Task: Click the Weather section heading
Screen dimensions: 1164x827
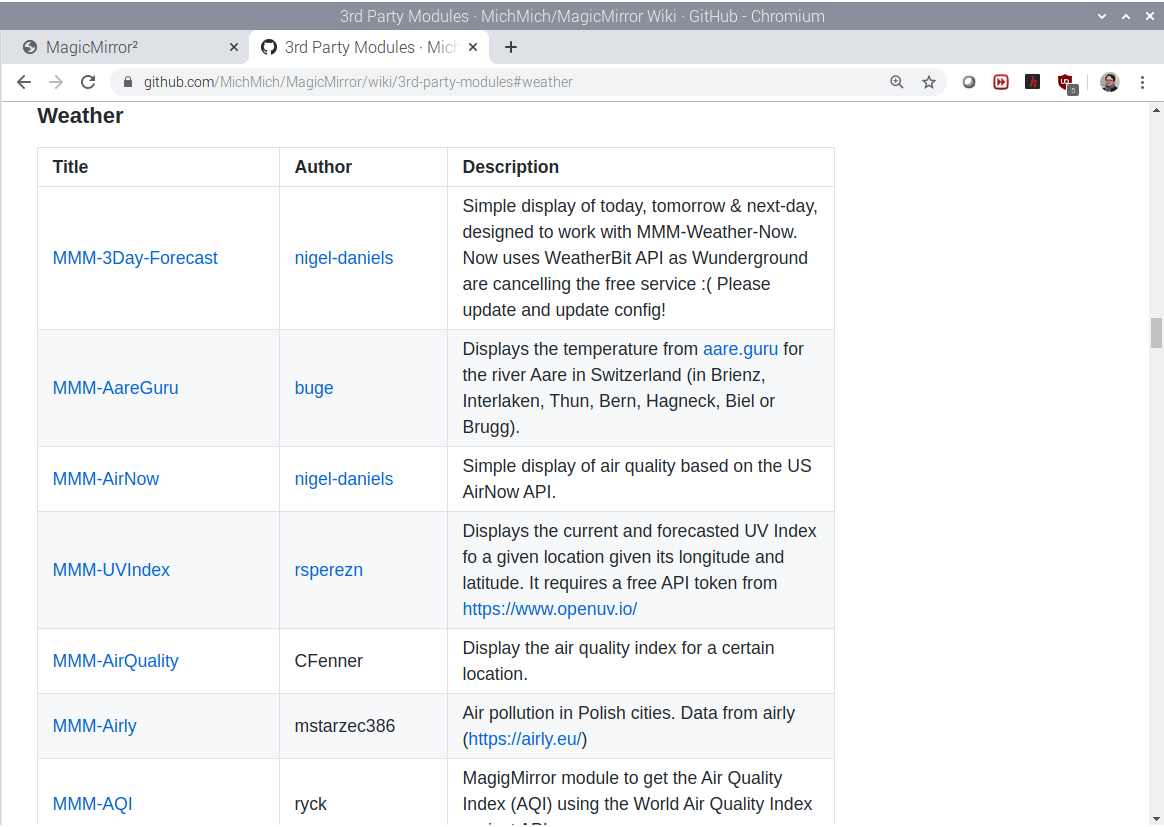Action: [x=80, y=116]
